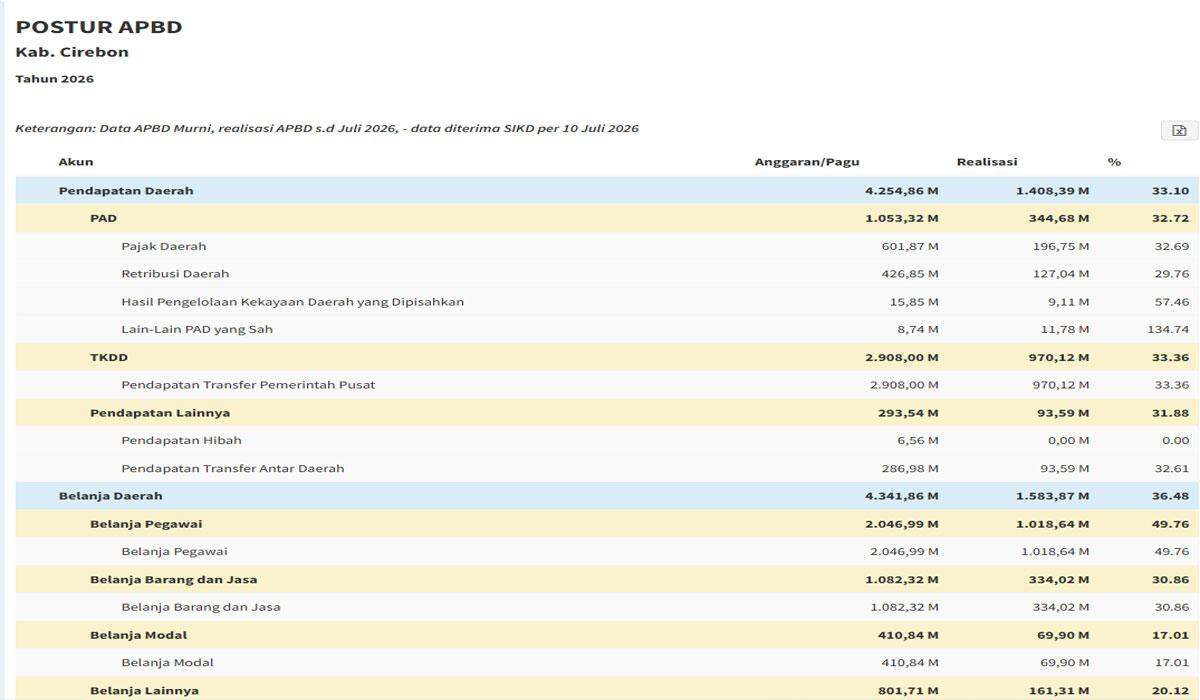Click the 4.254,86 M budget value
Screen dimensions: 1200x700
pyautogui.click(x=902, y=190)
